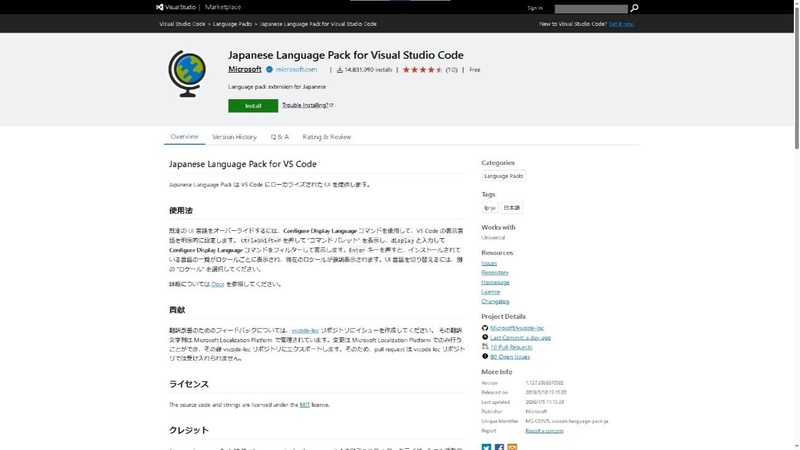Open the Rating & Review tab
This screenshot has height=450, width=800.
(x=327, y=137)
